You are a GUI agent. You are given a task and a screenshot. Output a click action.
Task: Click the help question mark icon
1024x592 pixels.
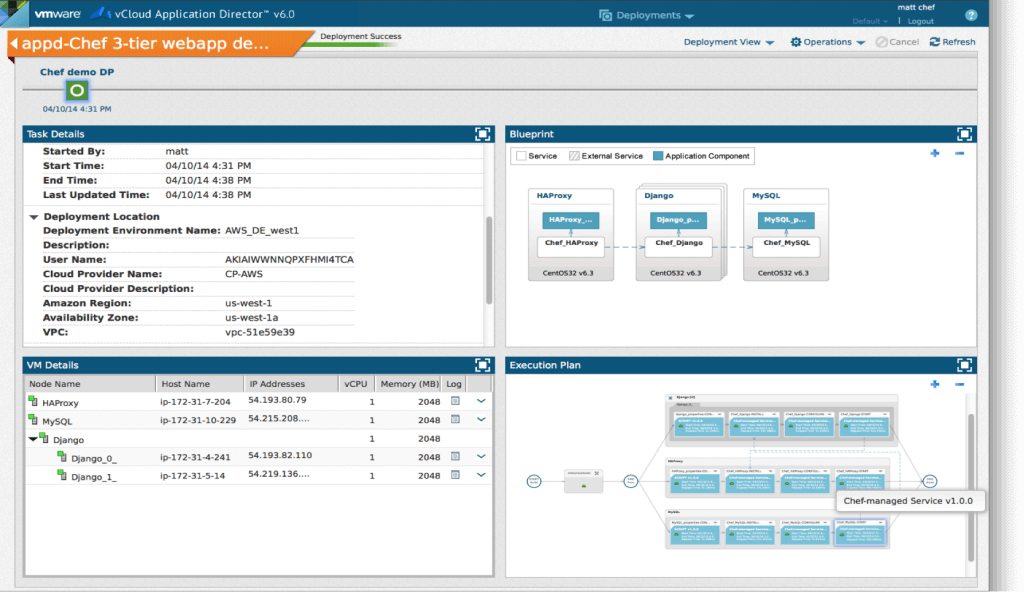pyautogui.click(x=971, y=15)
